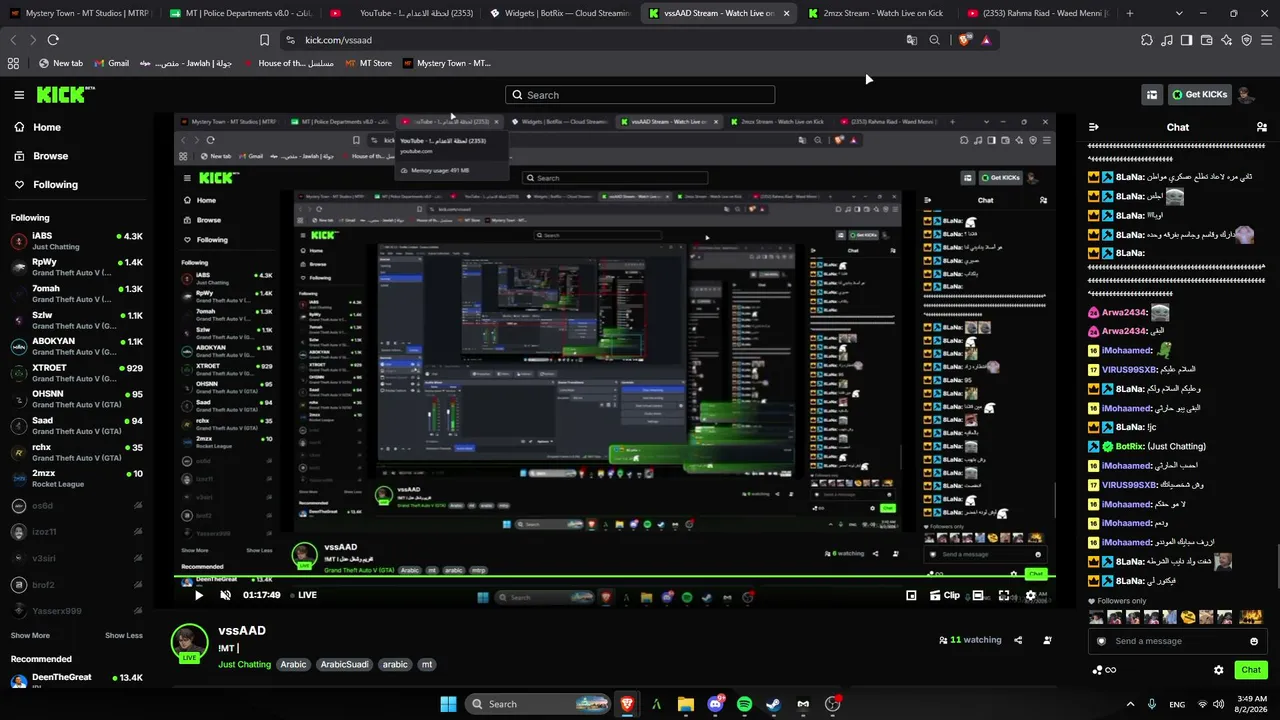Switch to the Rahma Riad YouTube tab
This screenshot has height=720, width=1280.
[x=1038, y=13]
